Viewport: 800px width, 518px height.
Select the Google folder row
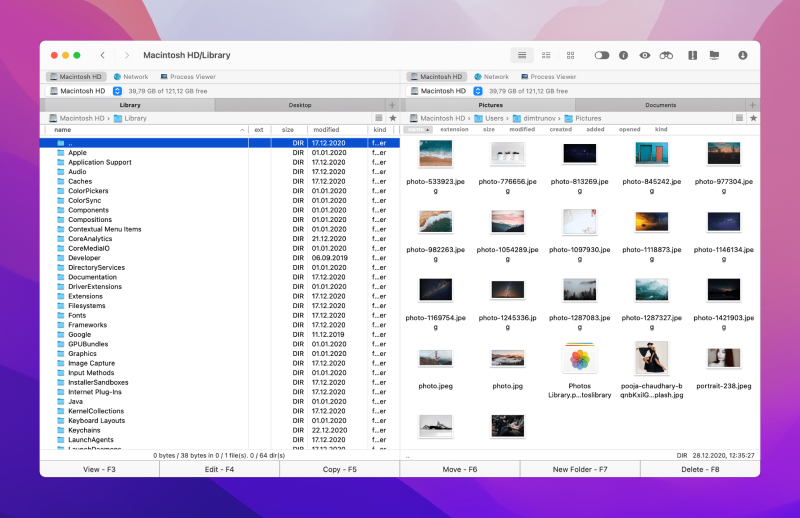(219, 334)
